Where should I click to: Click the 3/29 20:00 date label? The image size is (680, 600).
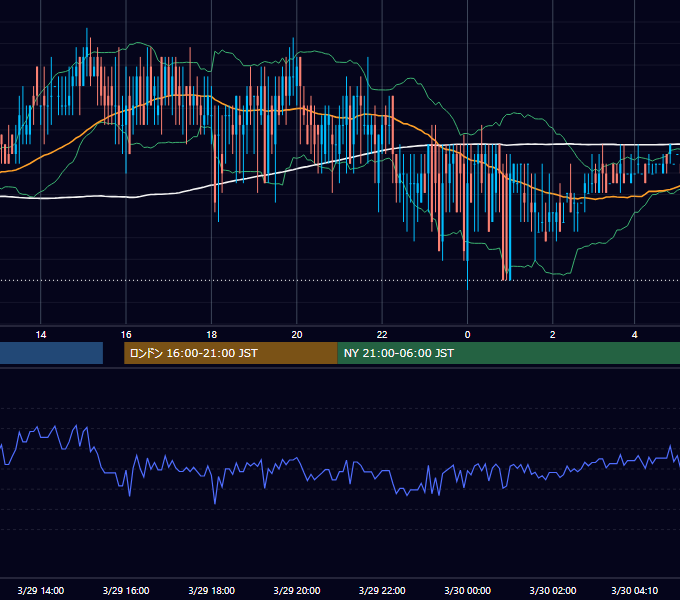pos(297,590)
